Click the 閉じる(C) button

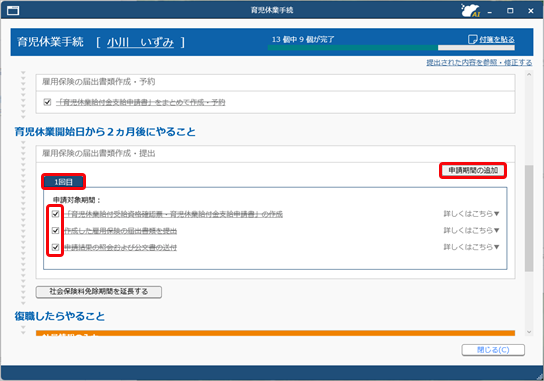click(493, 350)
